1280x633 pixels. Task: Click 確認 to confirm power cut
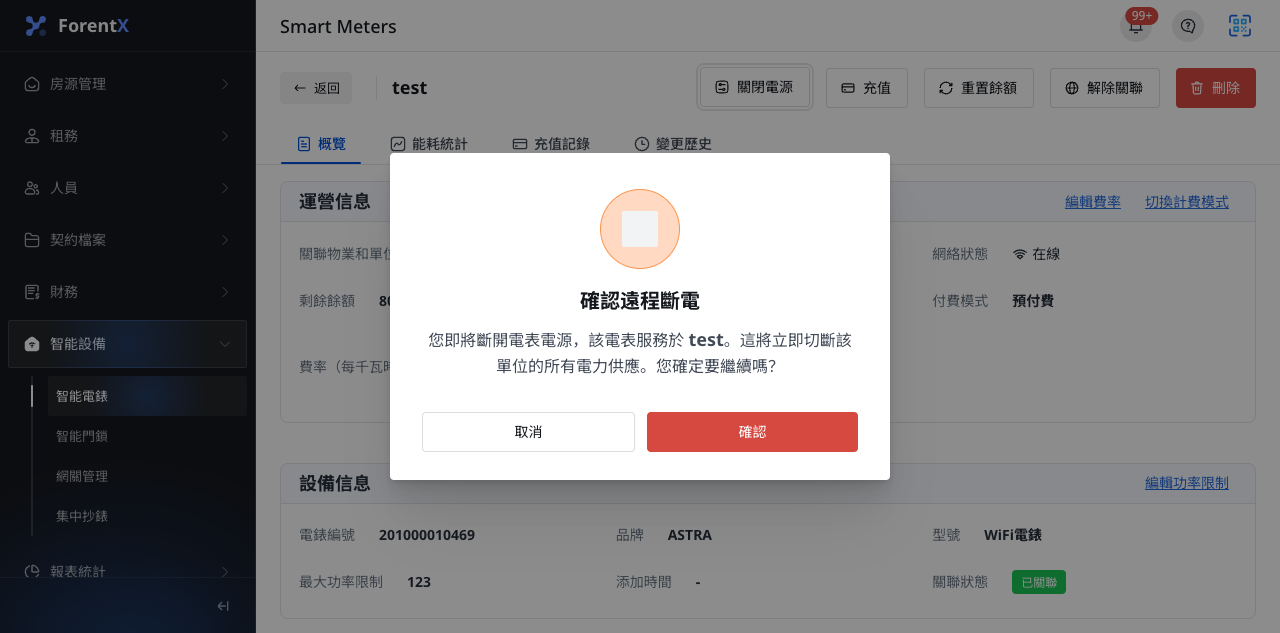click(x=752, y=432)
